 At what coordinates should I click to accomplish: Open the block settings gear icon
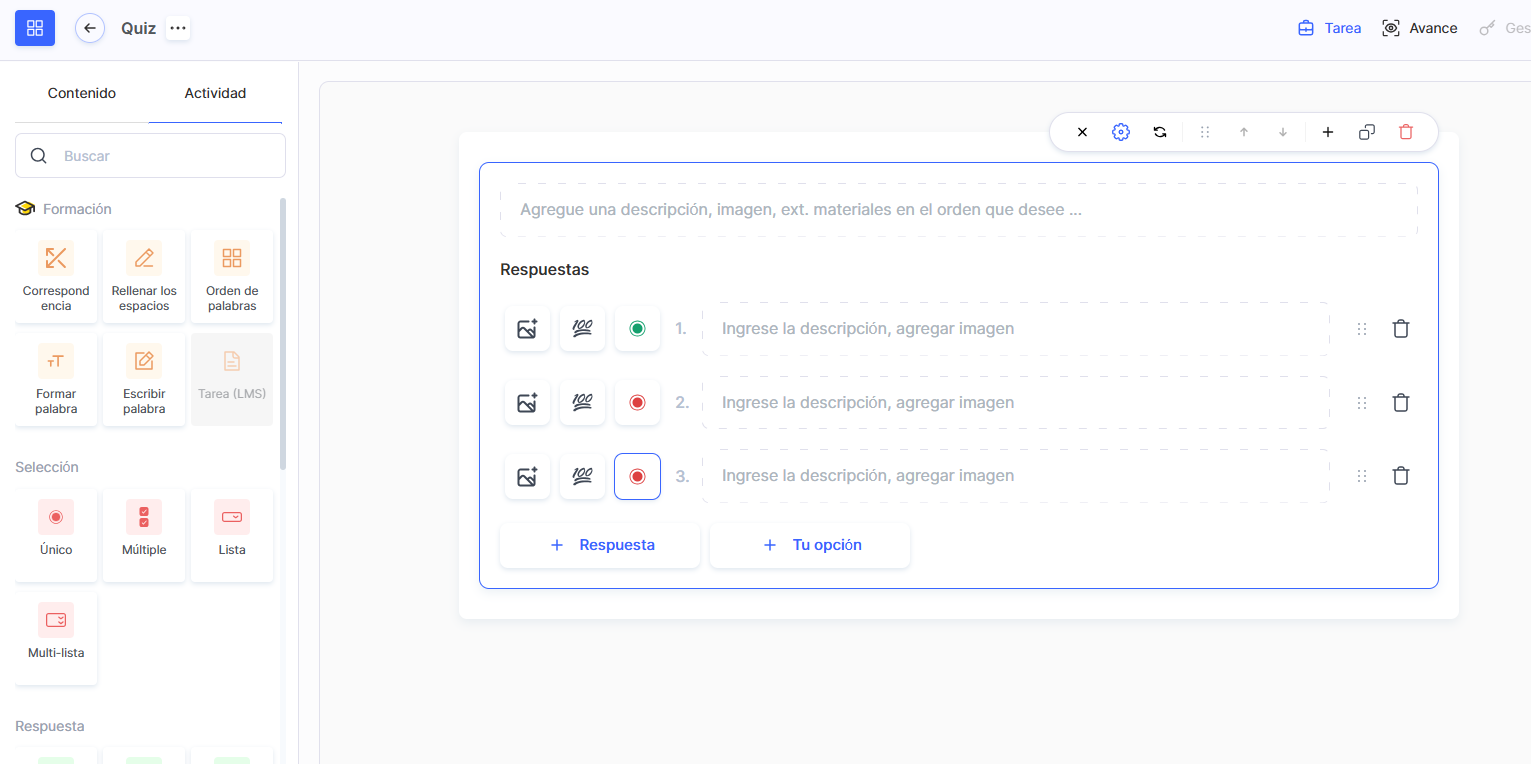click(1120, 132)
